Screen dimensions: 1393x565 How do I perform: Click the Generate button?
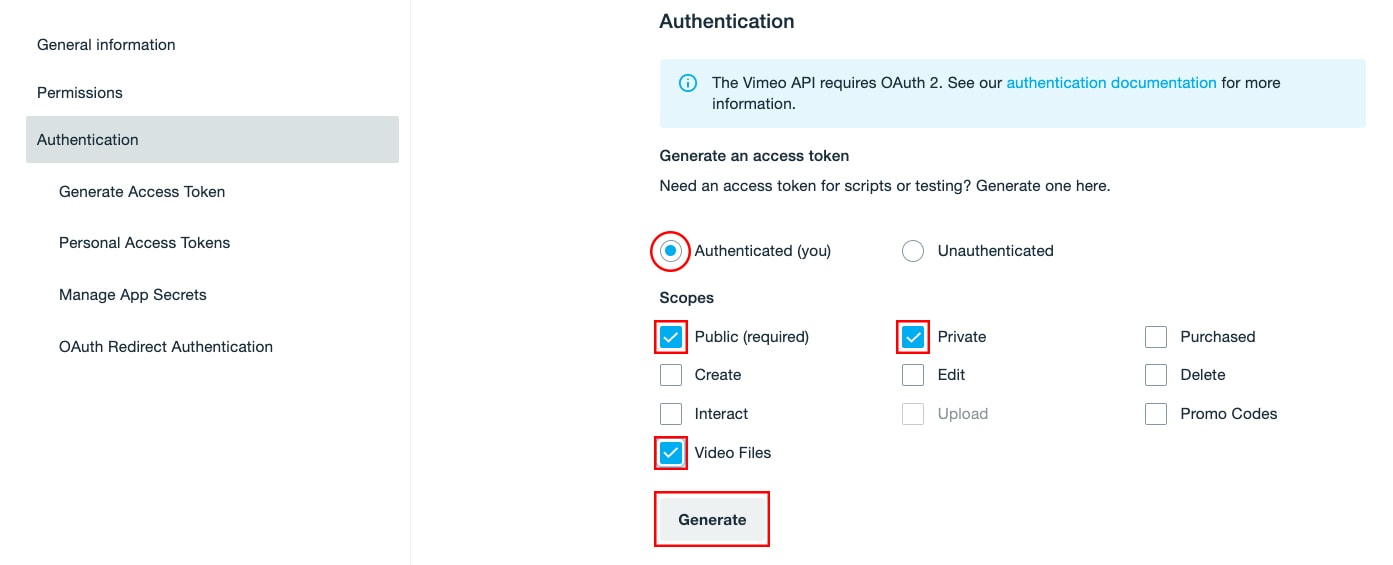point(712,519)
